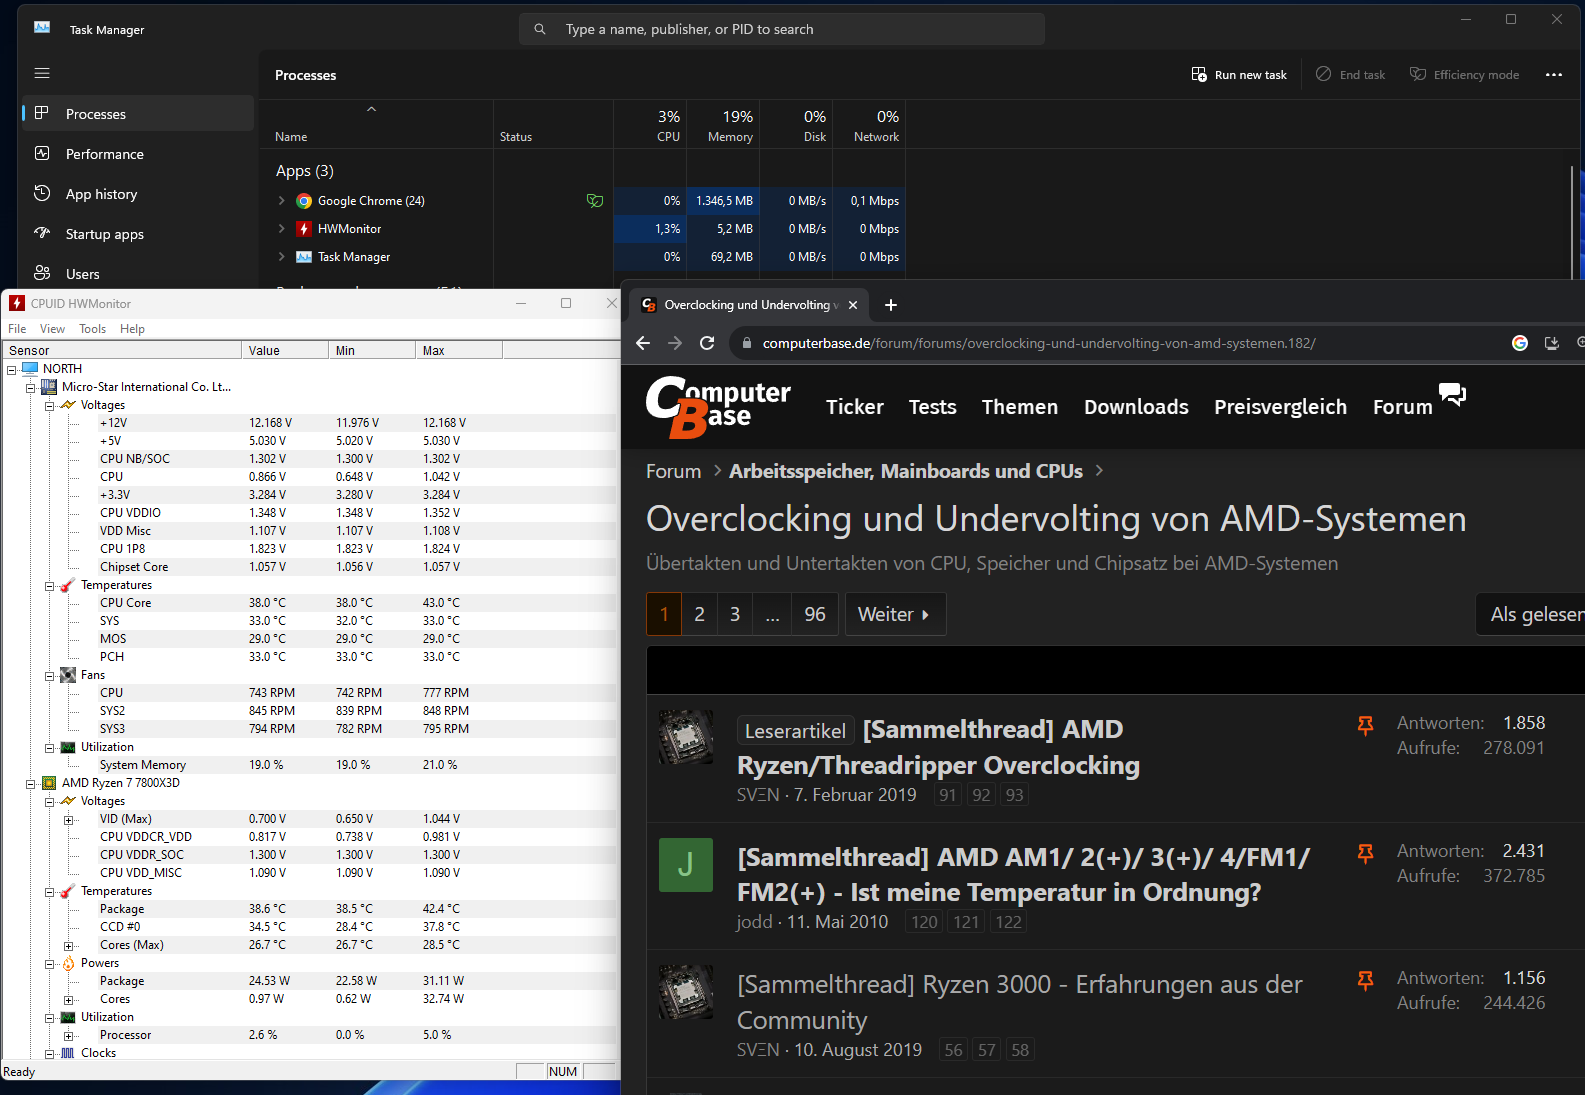Focus the Task Manager search field
1585x1095 pixels.
pos(782,29)
